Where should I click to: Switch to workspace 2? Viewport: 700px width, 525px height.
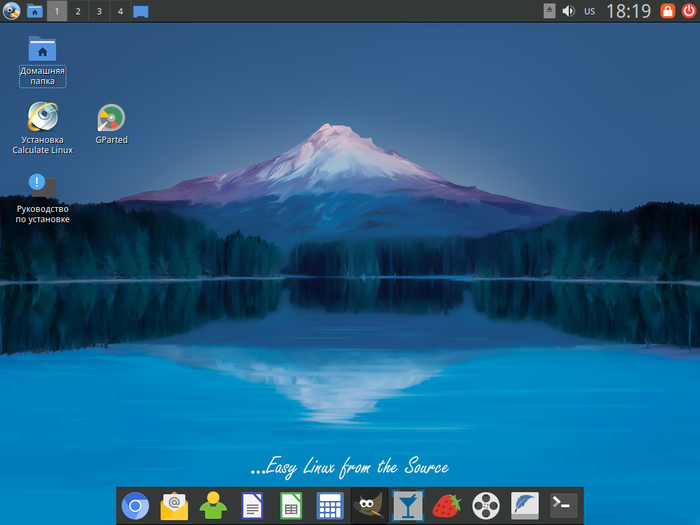(78, 11)
